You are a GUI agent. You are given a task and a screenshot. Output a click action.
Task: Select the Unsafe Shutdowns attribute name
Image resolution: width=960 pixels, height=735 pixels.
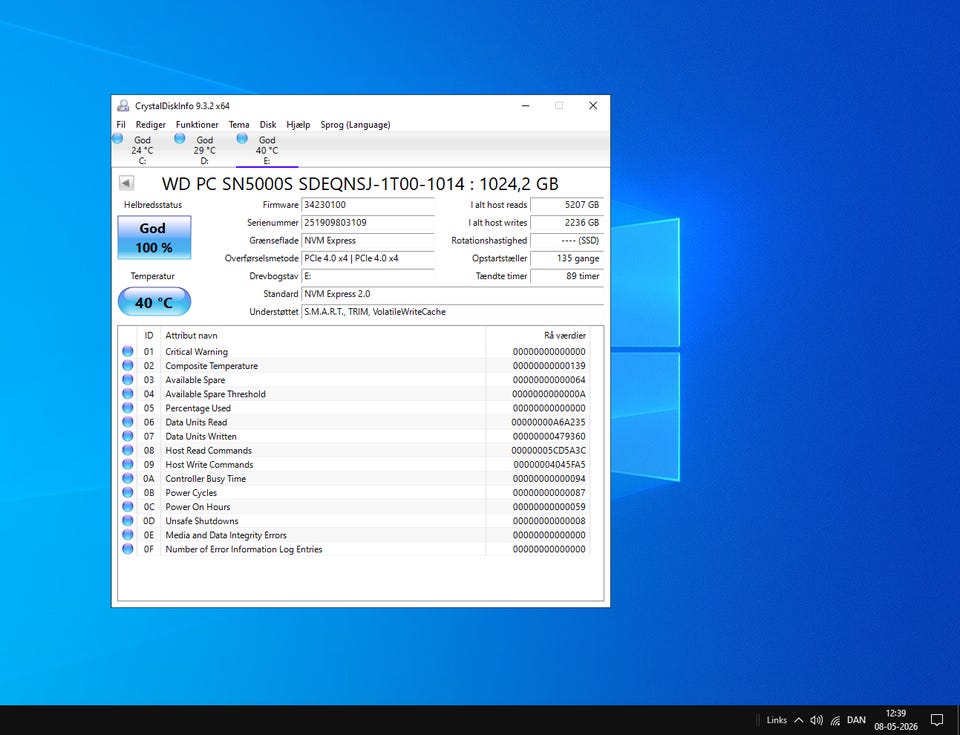[x=202, y=521]
